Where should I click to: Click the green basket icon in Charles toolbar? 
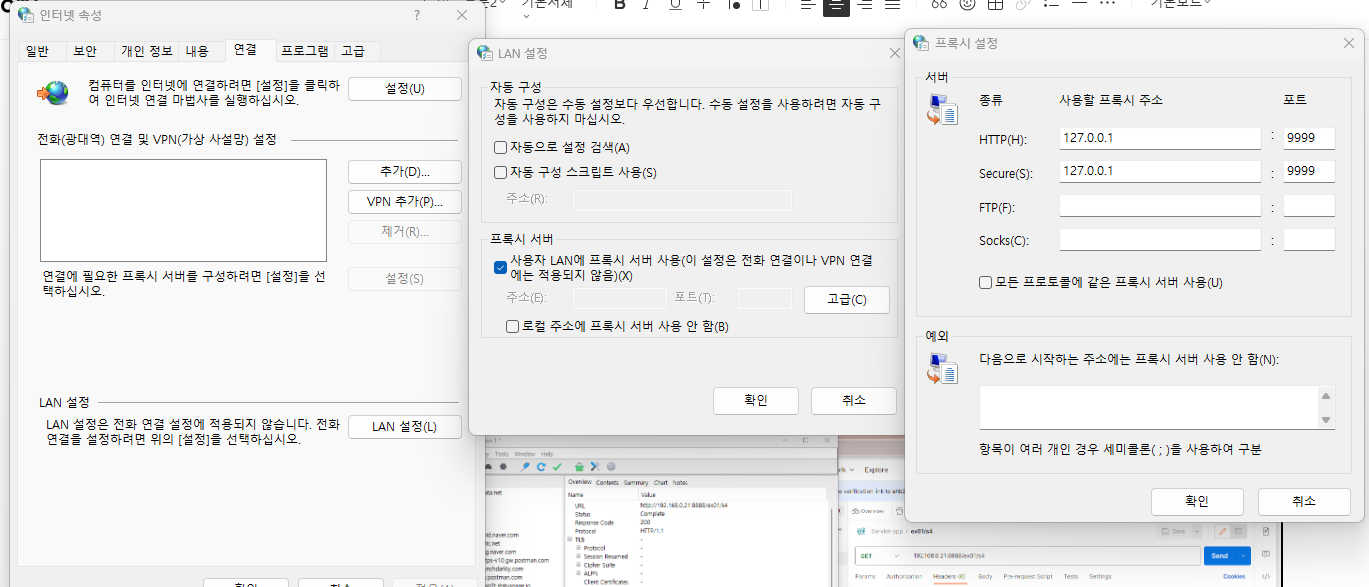tap(579, 467)
